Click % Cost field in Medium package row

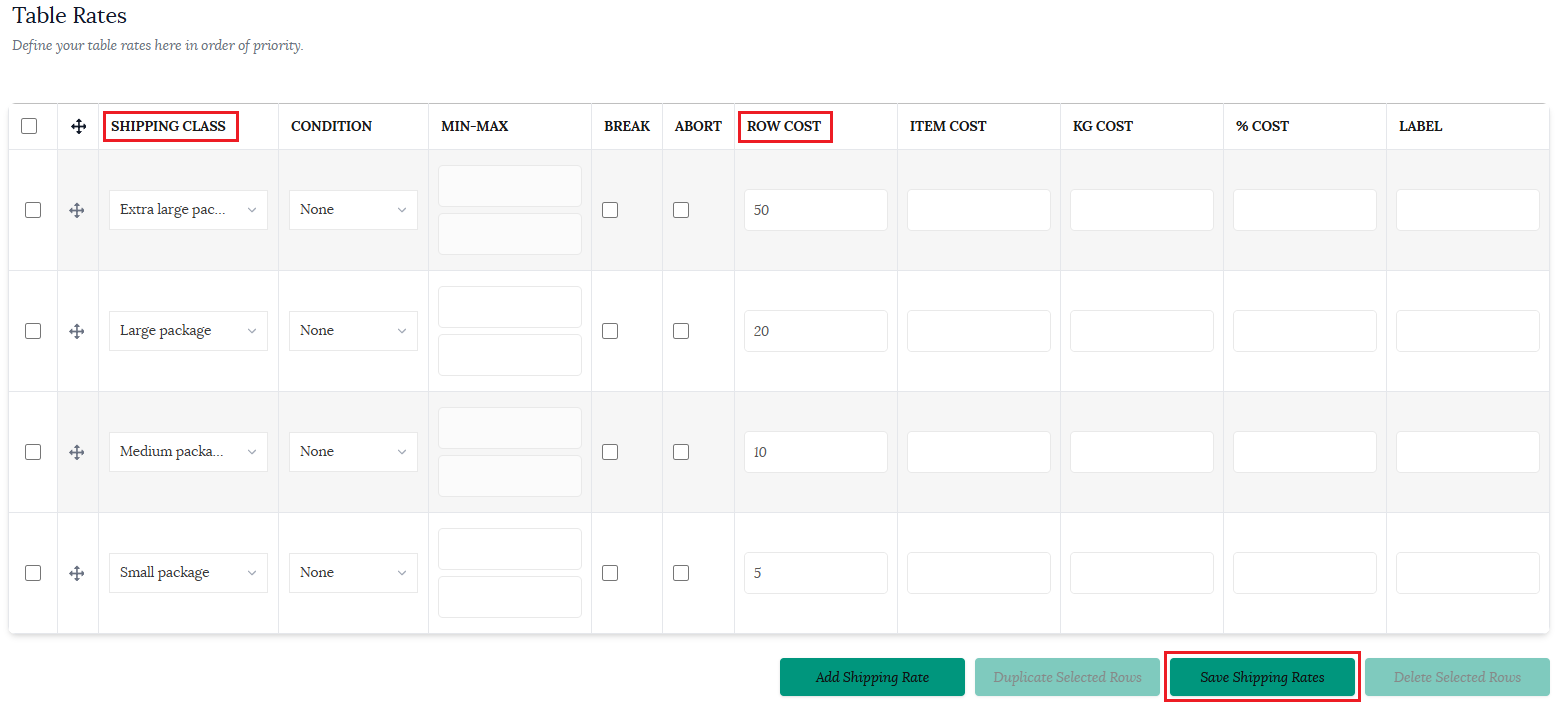[x=1305, y=452]
